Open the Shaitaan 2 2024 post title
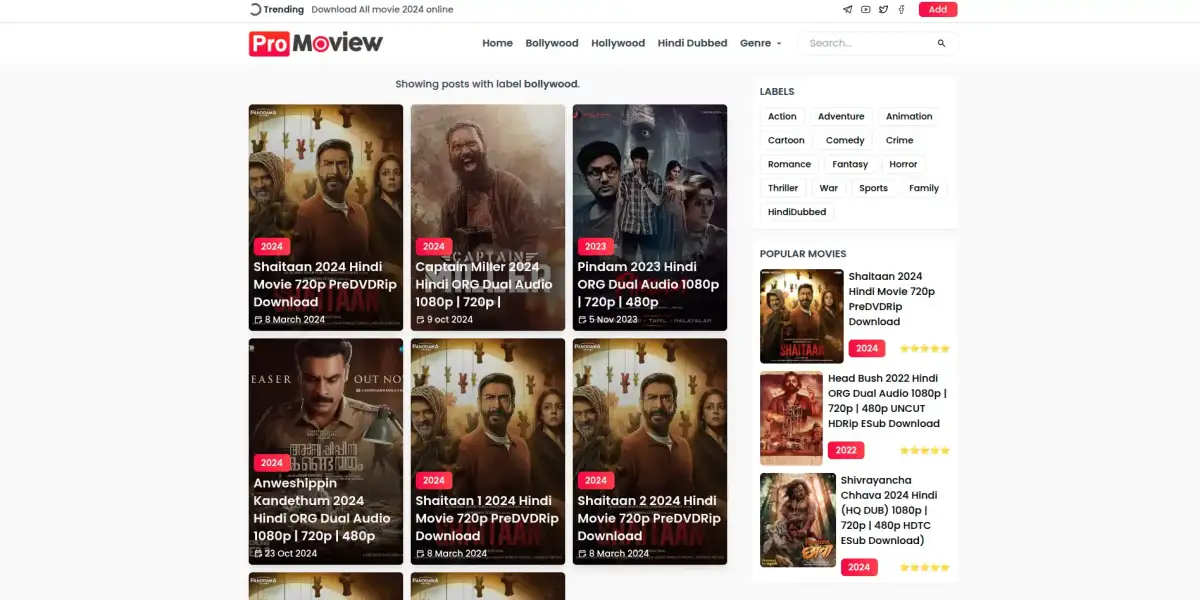 coord(648,518)
